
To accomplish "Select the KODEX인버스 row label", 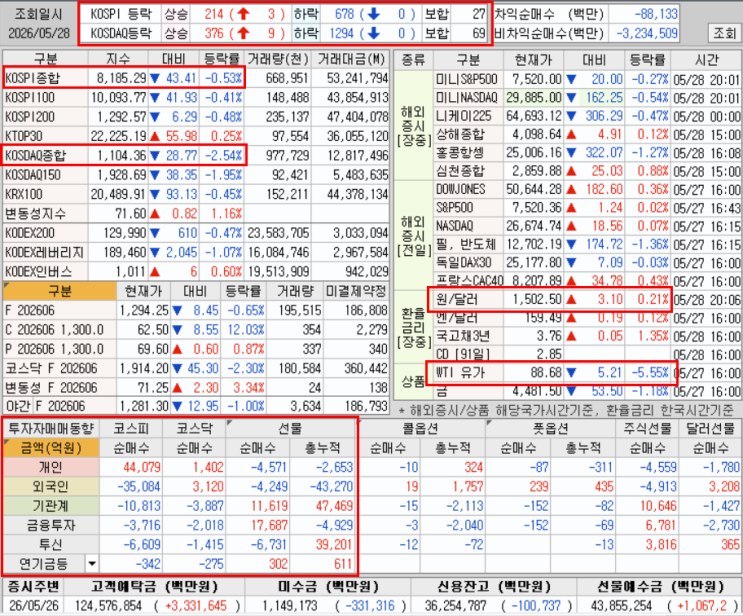I will click(x=38, y=272).
